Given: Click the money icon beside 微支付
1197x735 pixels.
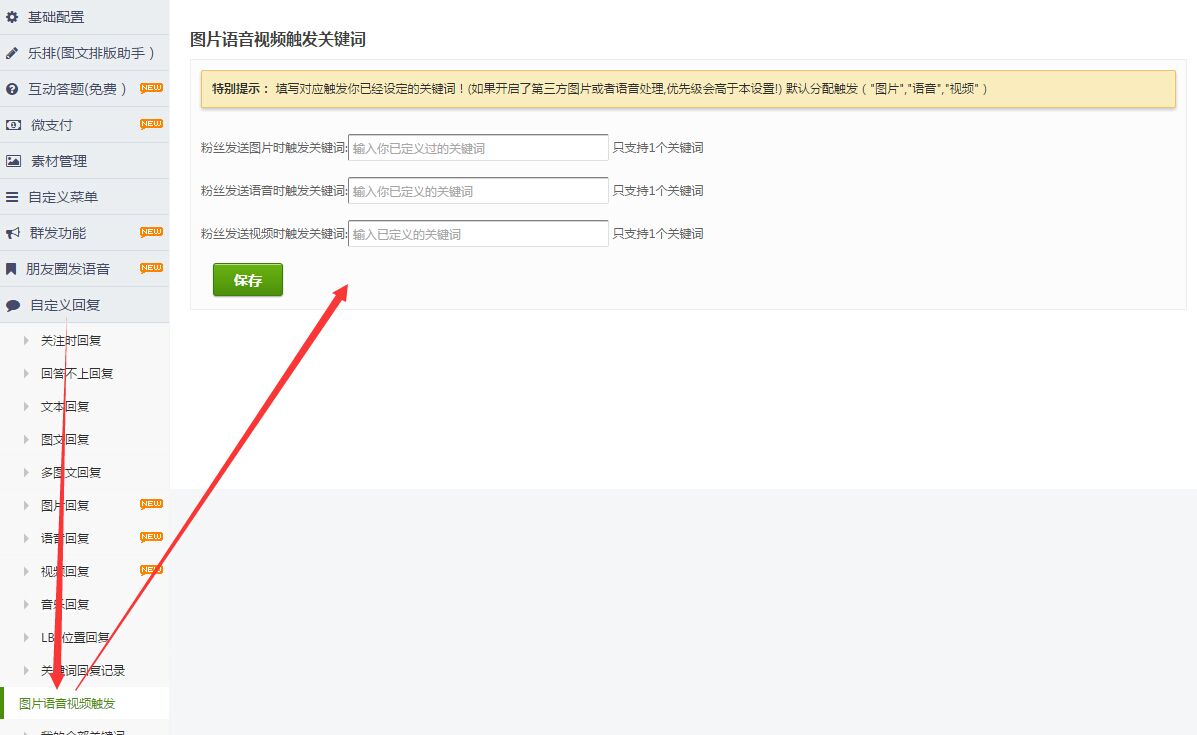Looking at the screenshot, I should coord(13,125).
